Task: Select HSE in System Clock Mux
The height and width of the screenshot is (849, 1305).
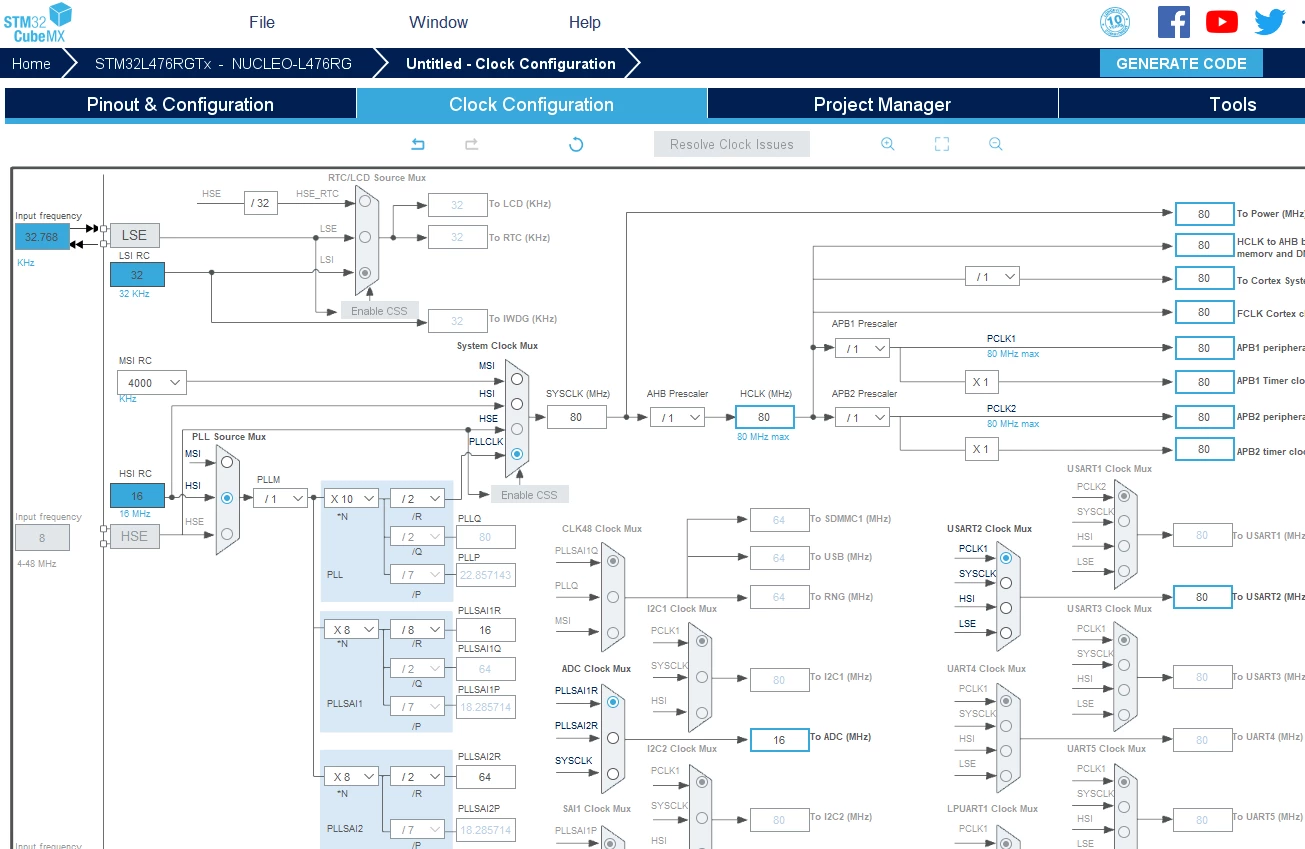Action: coord(516,428)
